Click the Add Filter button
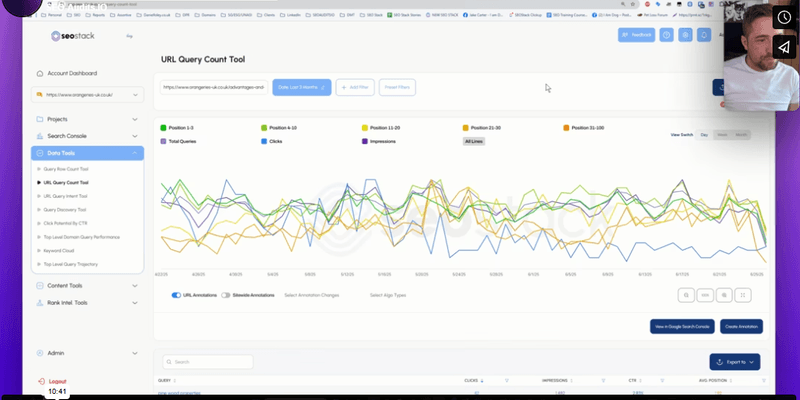 pyautogui.click(x=355, y=87)
